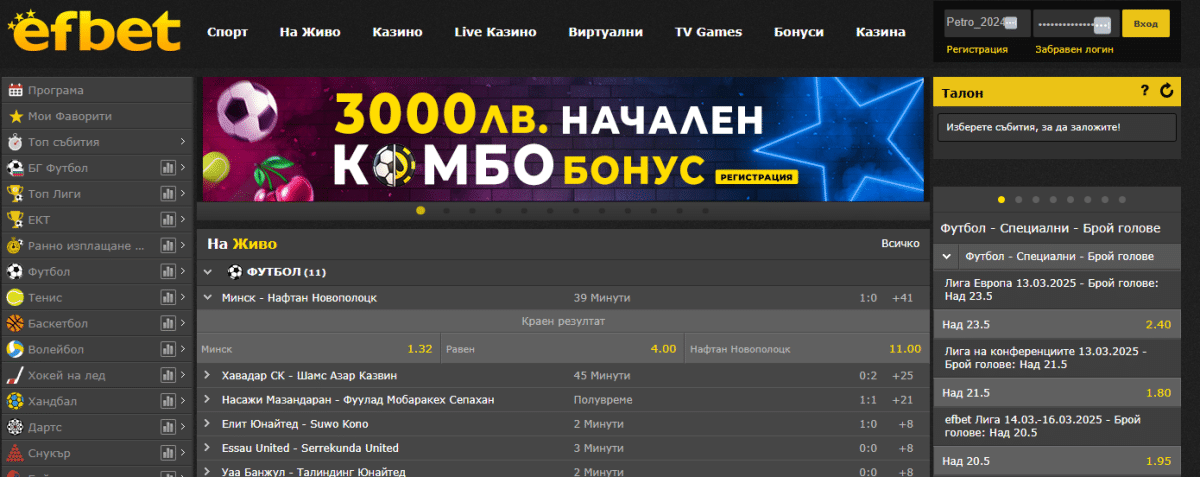Click РЕГИСТРАЦИЯ button on the banner
The width and height of the screenshot is (1200, 477).
point(757,177)
